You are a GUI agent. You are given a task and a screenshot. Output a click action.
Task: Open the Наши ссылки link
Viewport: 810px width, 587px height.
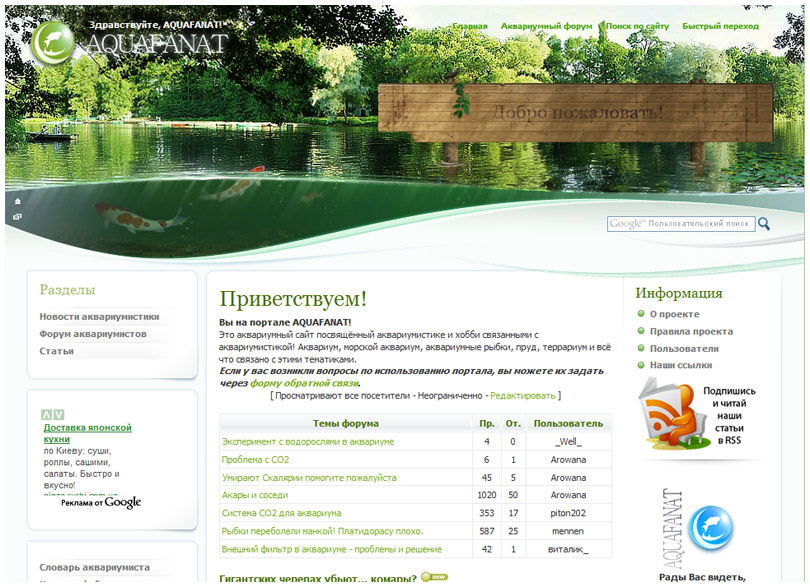pos(681,365)
